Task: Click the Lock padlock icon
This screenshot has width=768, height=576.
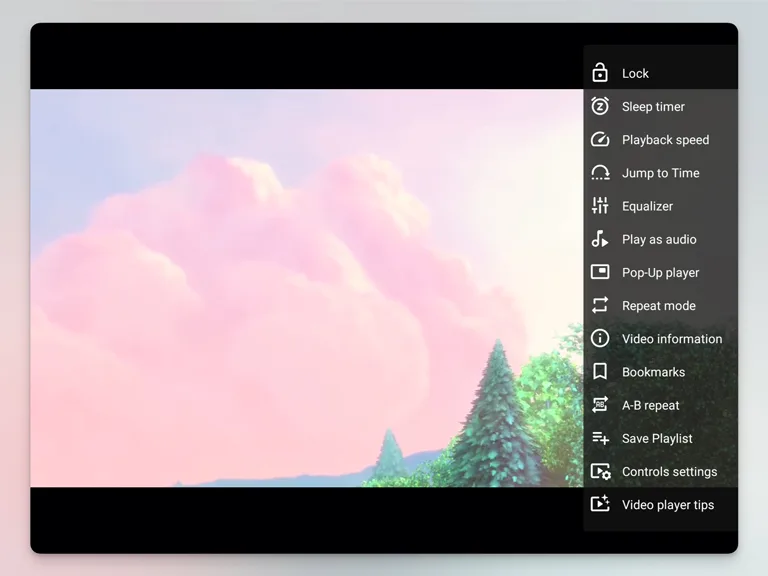Action: pos(600,72)
